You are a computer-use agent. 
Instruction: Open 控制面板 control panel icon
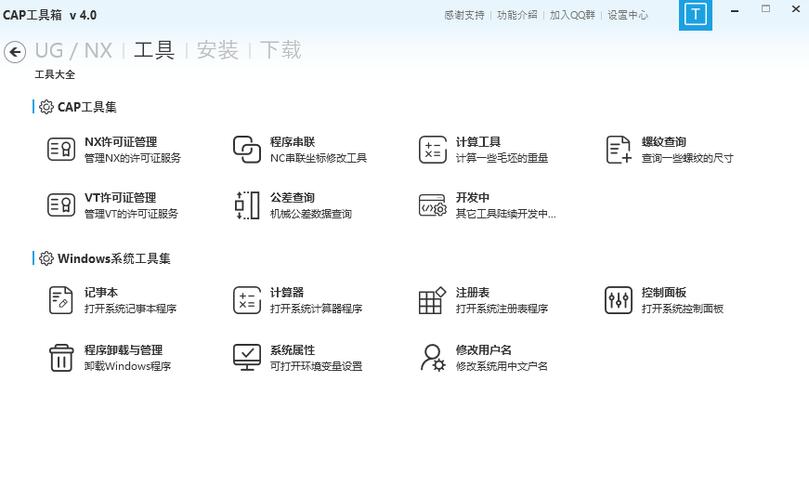[618, 300]
